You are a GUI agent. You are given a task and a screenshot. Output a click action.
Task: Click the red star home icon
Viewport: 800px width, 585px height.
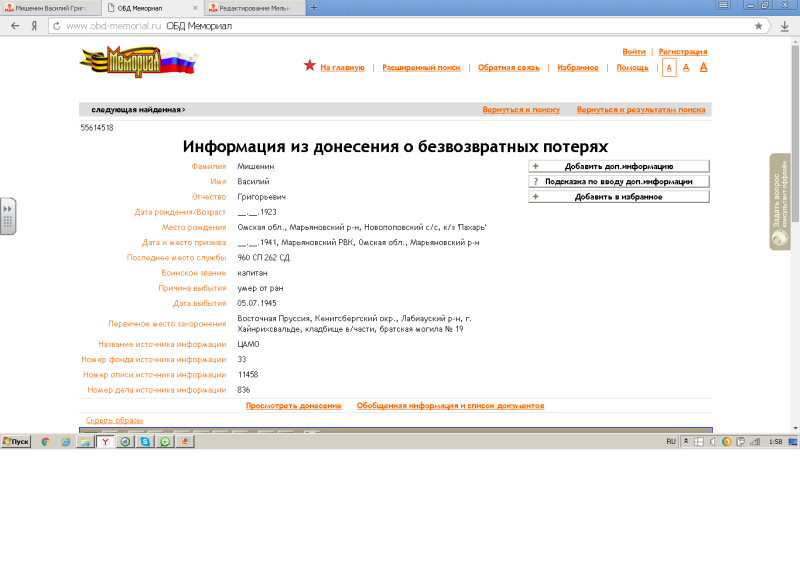point(310,66)
